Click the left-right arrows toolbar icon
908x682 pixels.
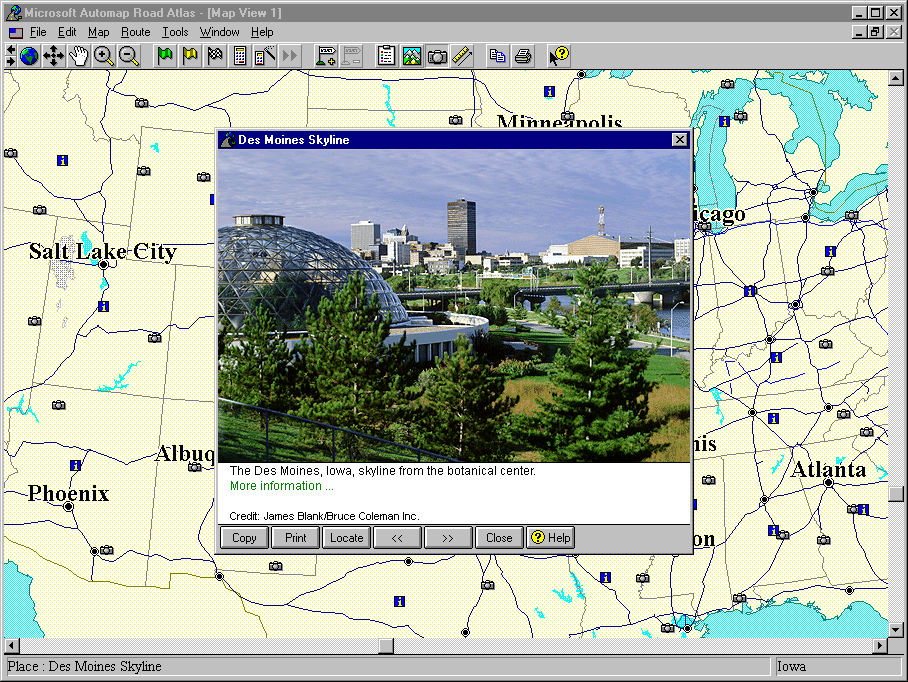point(10,56)
